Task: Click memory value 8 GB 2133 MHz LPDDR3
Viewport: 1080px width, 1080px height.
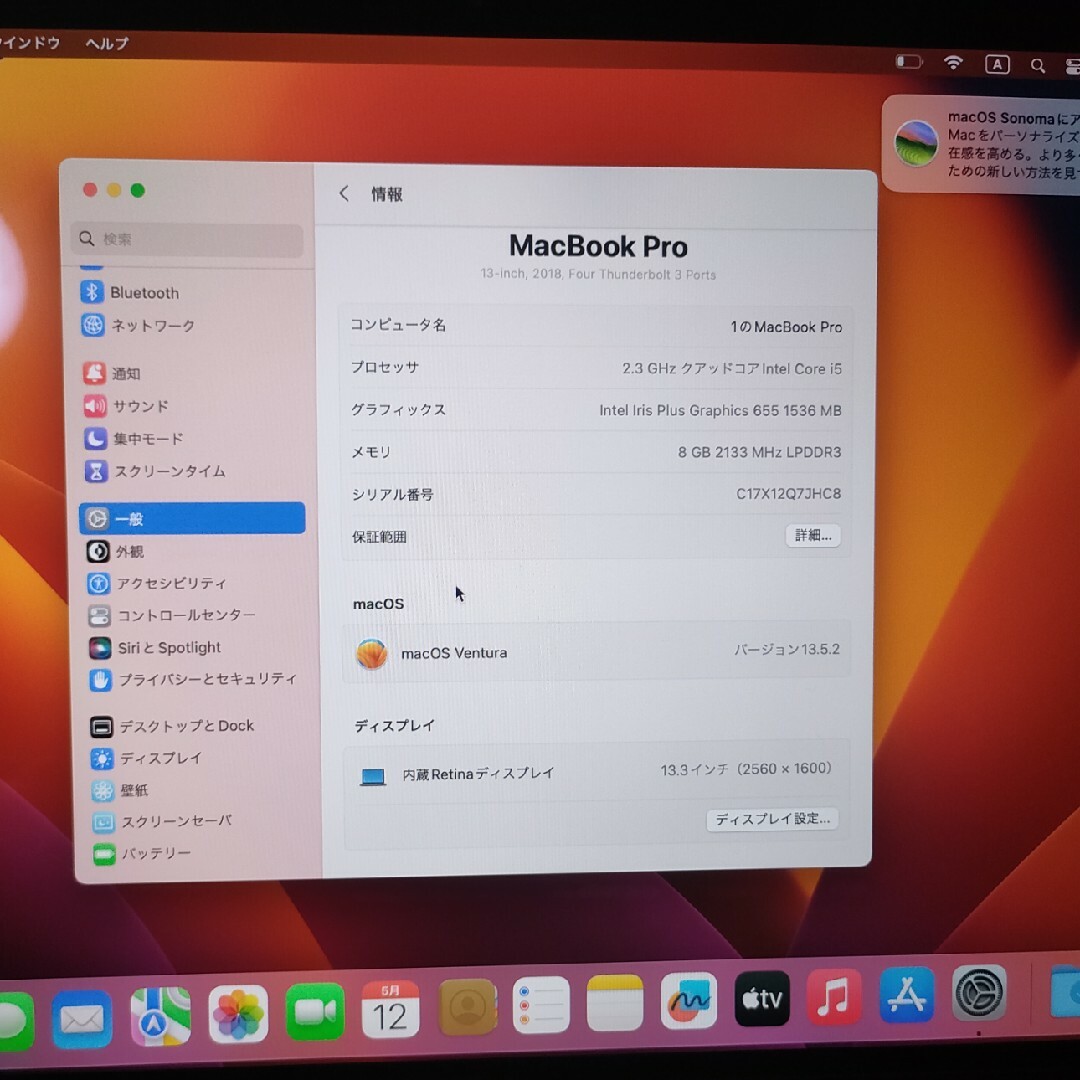Action: 760,452
